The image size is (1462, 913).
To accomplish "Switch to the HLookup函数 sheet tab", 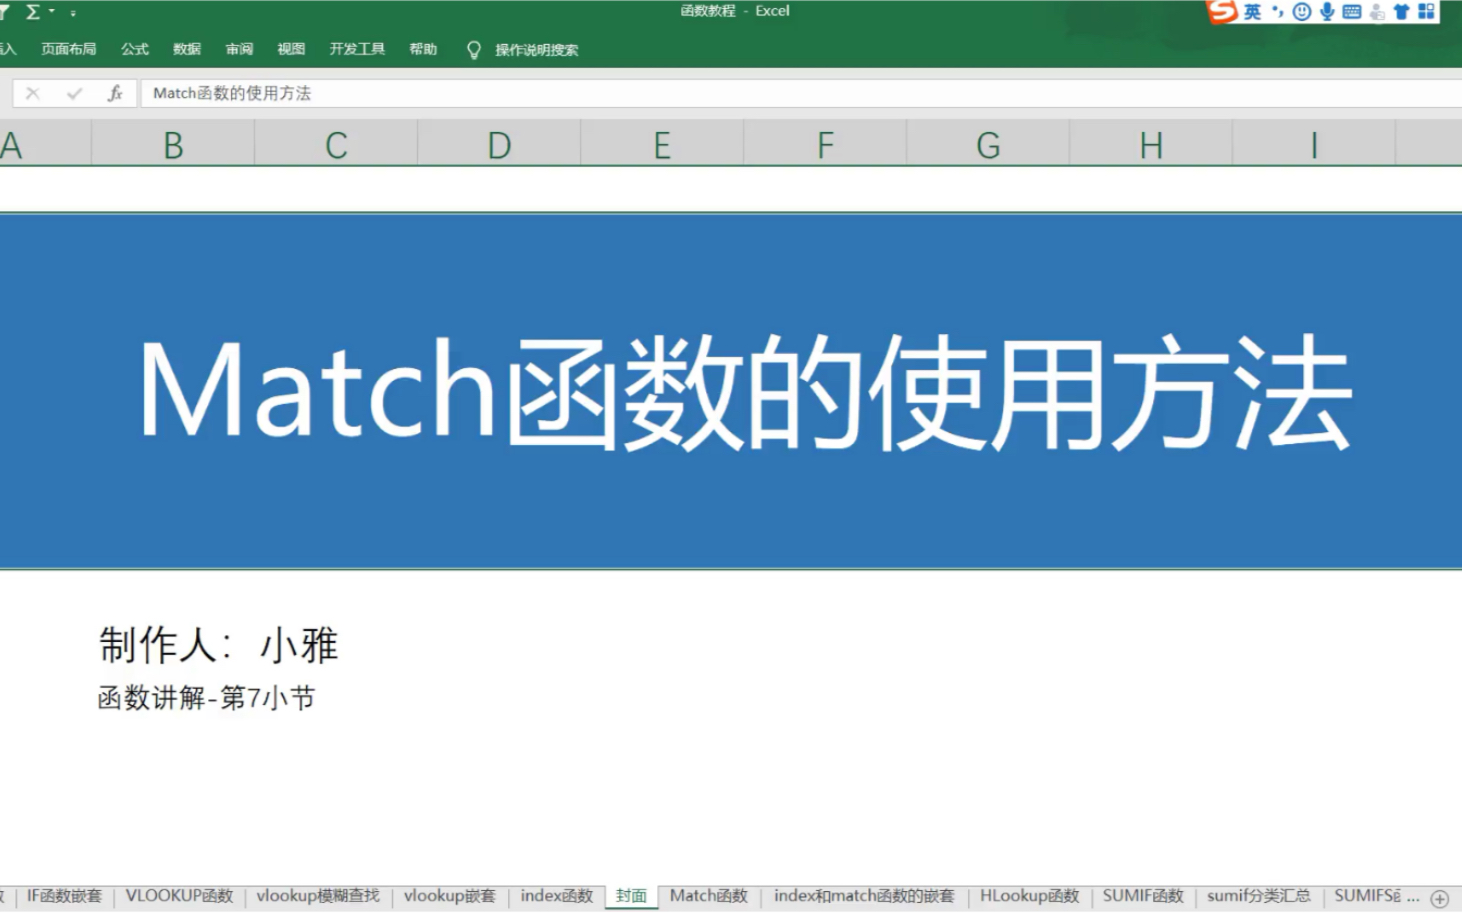I will click(1029, 896).
